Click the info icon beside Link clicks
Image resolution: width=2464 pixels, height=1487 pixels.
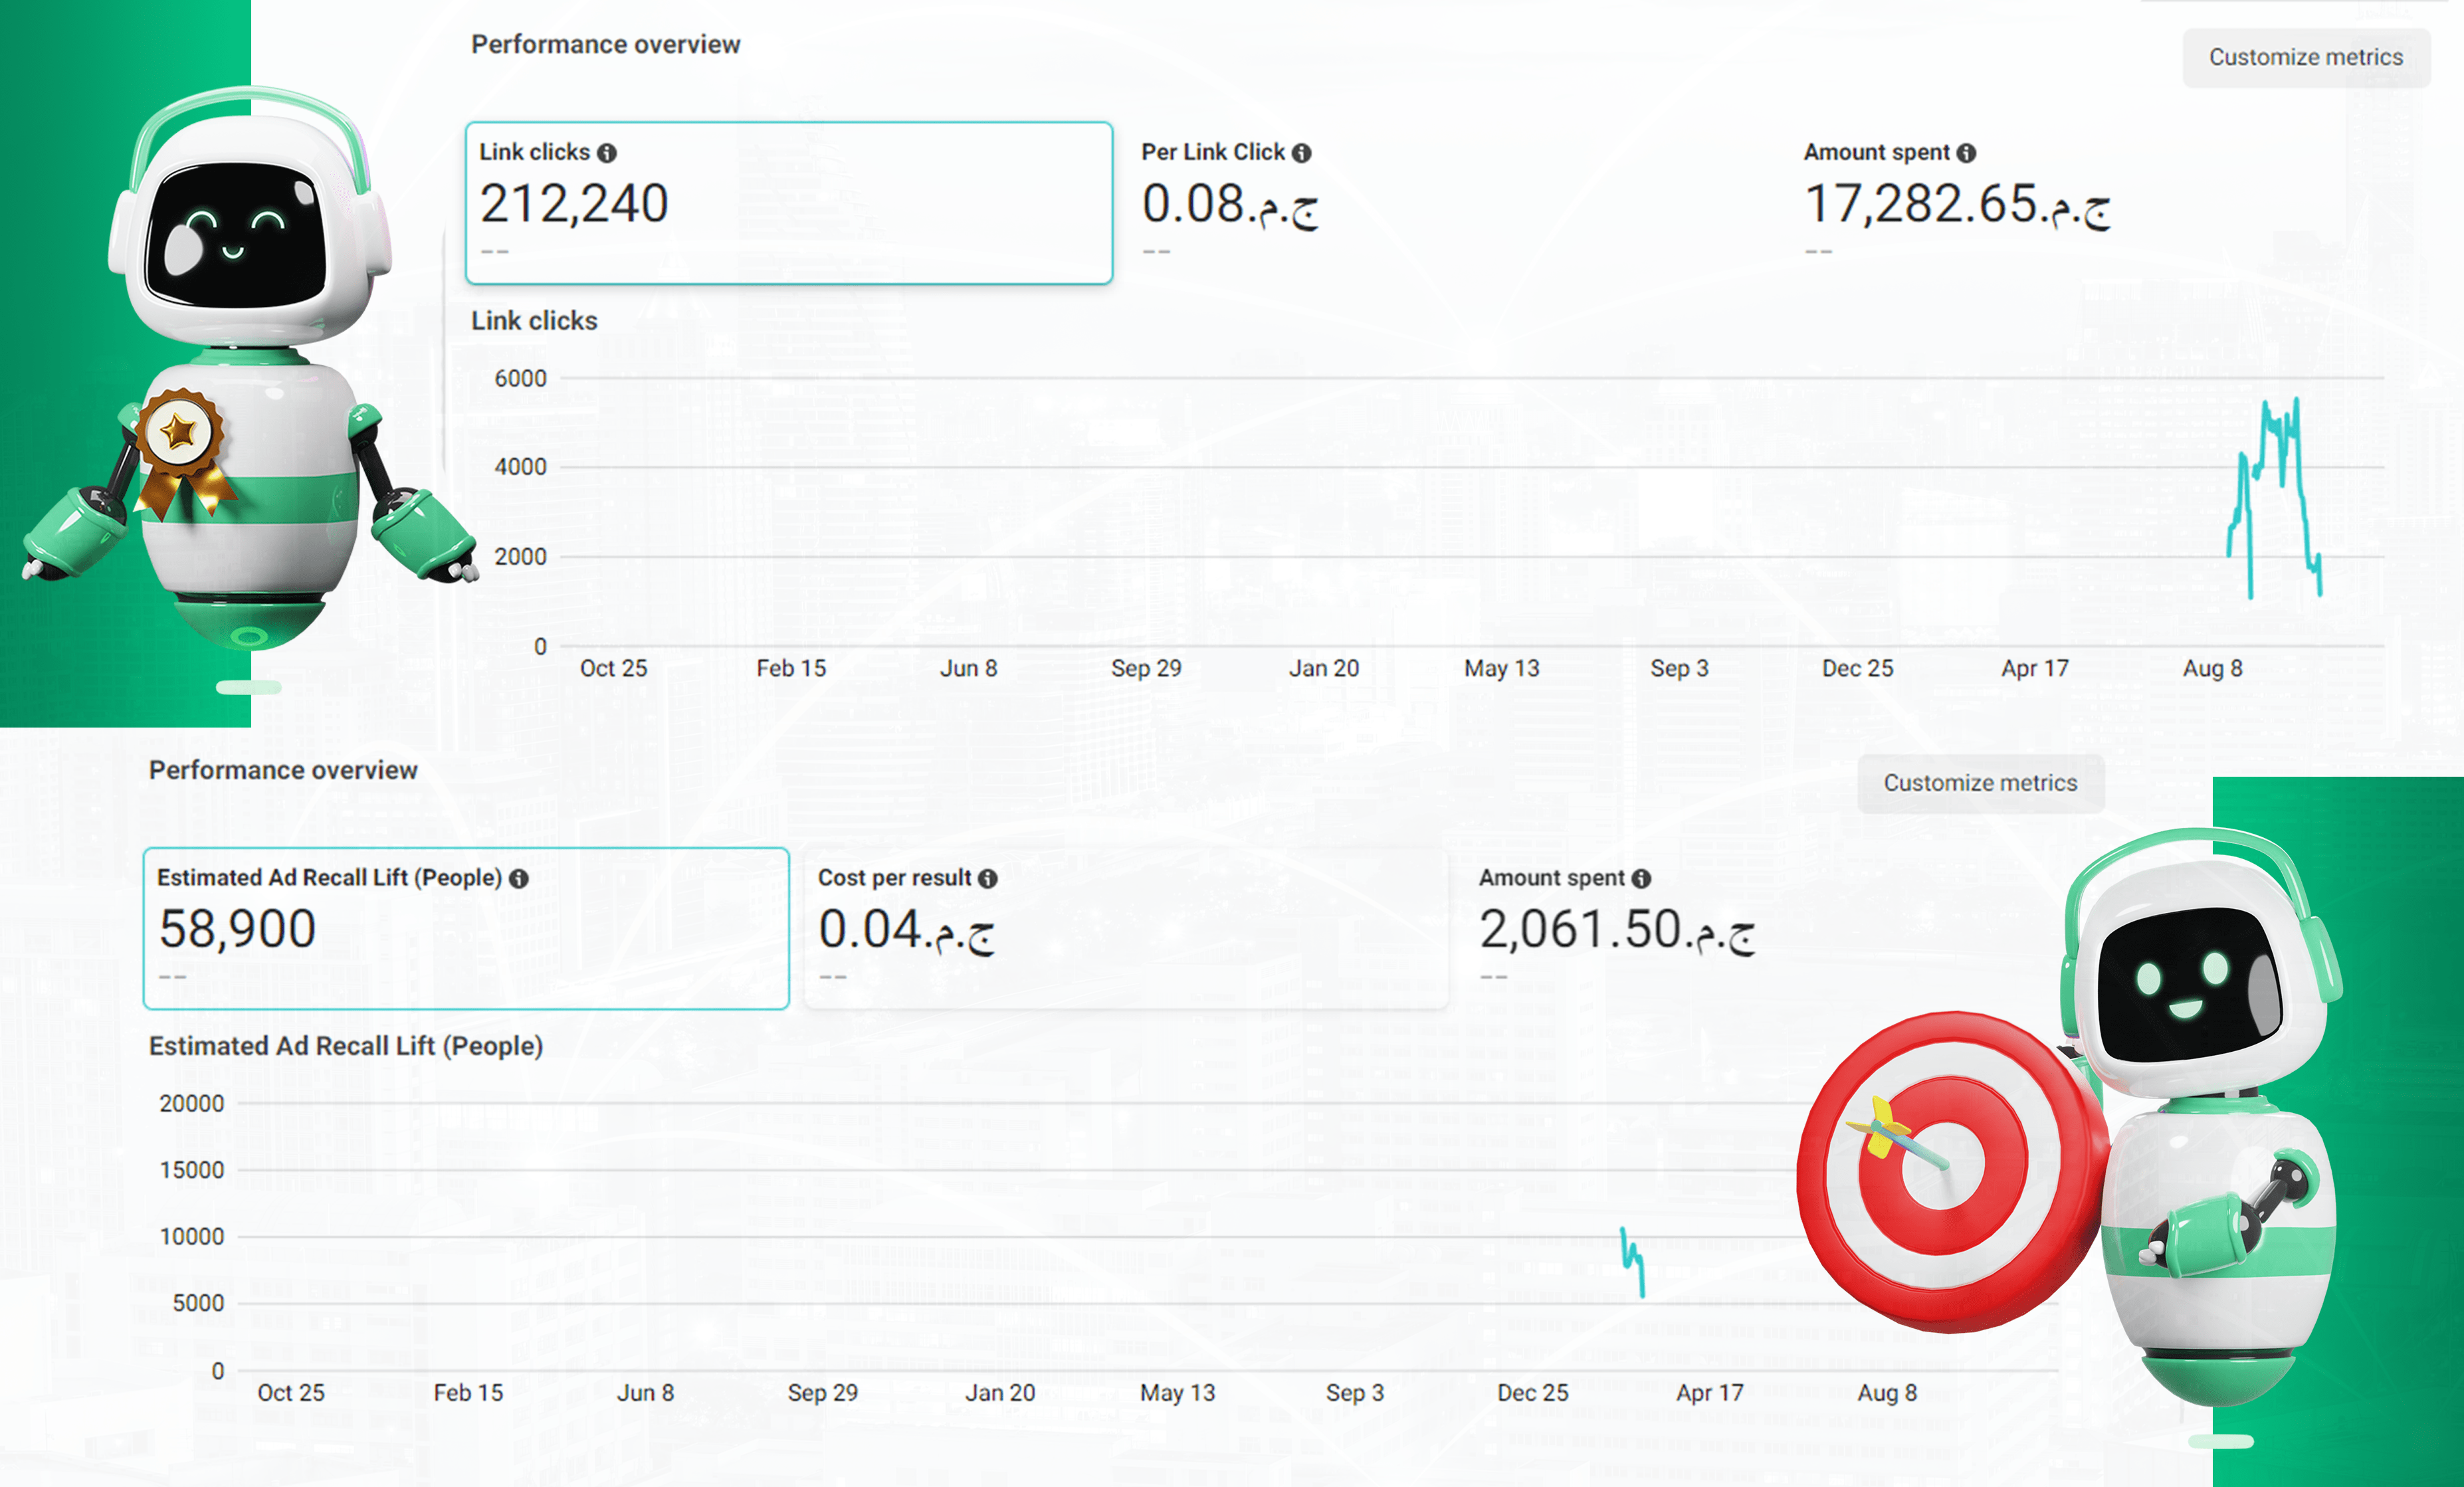(607, 153)
